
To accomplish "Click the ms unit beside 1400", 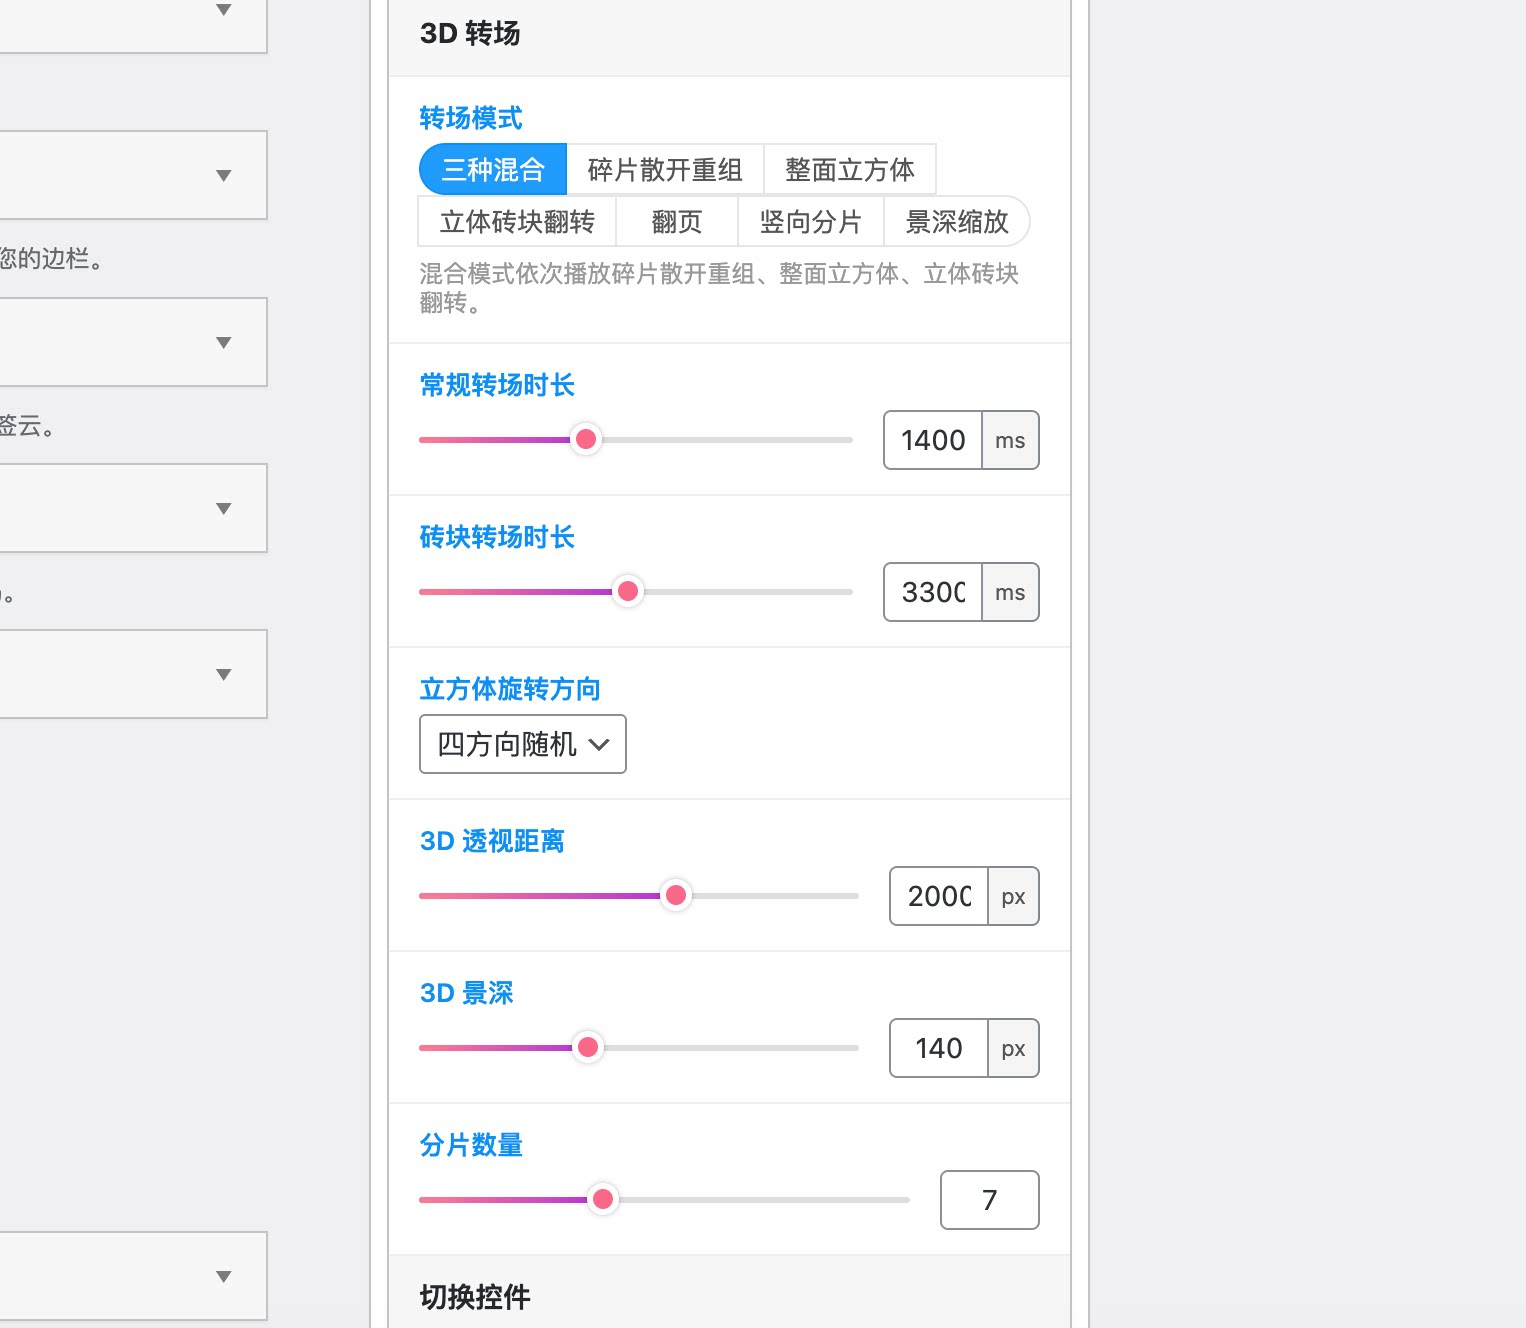I will pos(1010,440).
